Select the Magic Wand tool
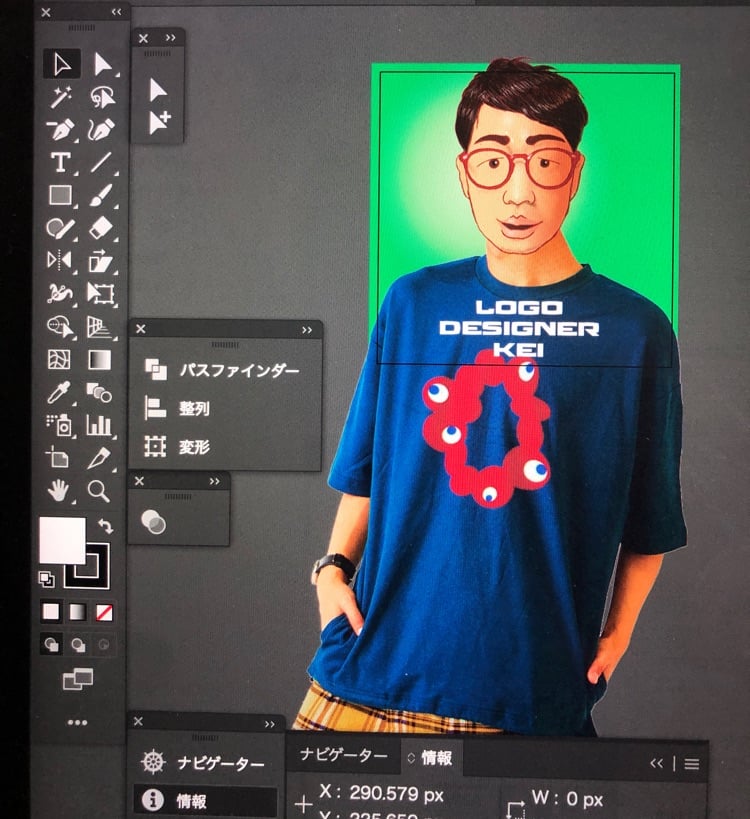Image resolution: width=750 pixels, height=819 pixels. [x=60, y=97]
